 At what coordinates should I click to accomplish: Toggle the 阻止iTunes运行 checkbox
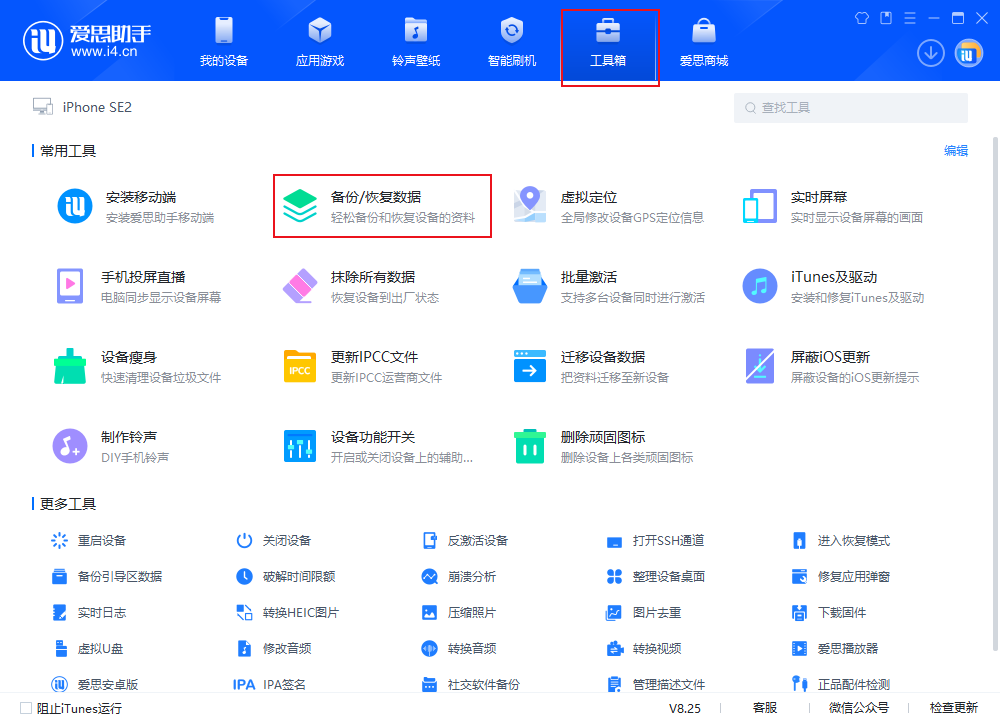click(x=26, y=708)
